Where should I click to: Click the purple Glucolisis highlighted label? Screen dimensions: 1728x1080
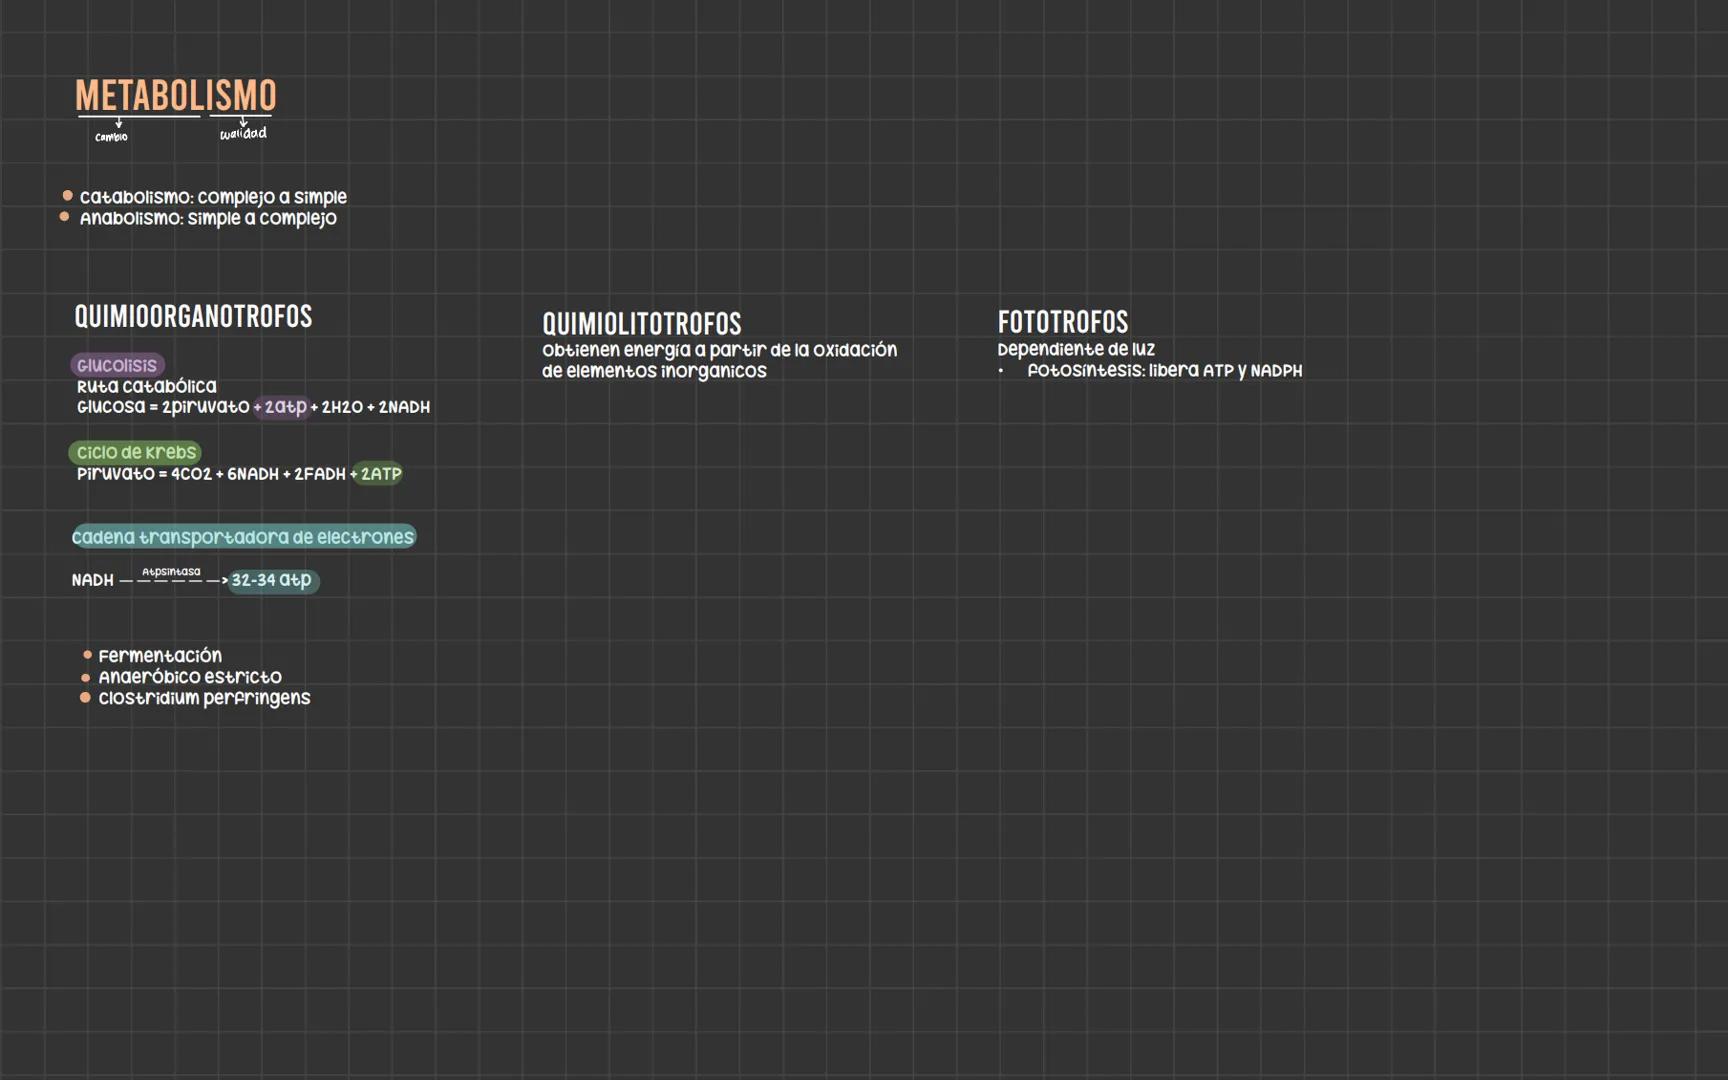(117, 365)
